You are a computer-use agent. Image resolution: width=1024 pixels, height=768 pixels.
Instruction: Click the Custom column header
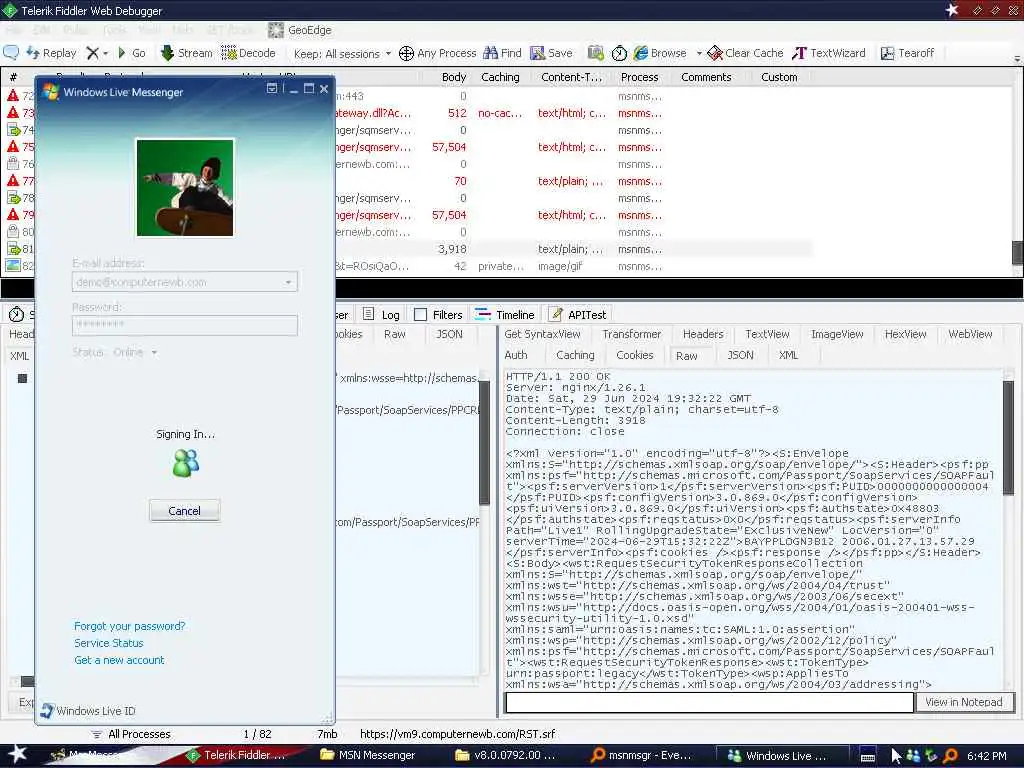(x=779, y=77)
